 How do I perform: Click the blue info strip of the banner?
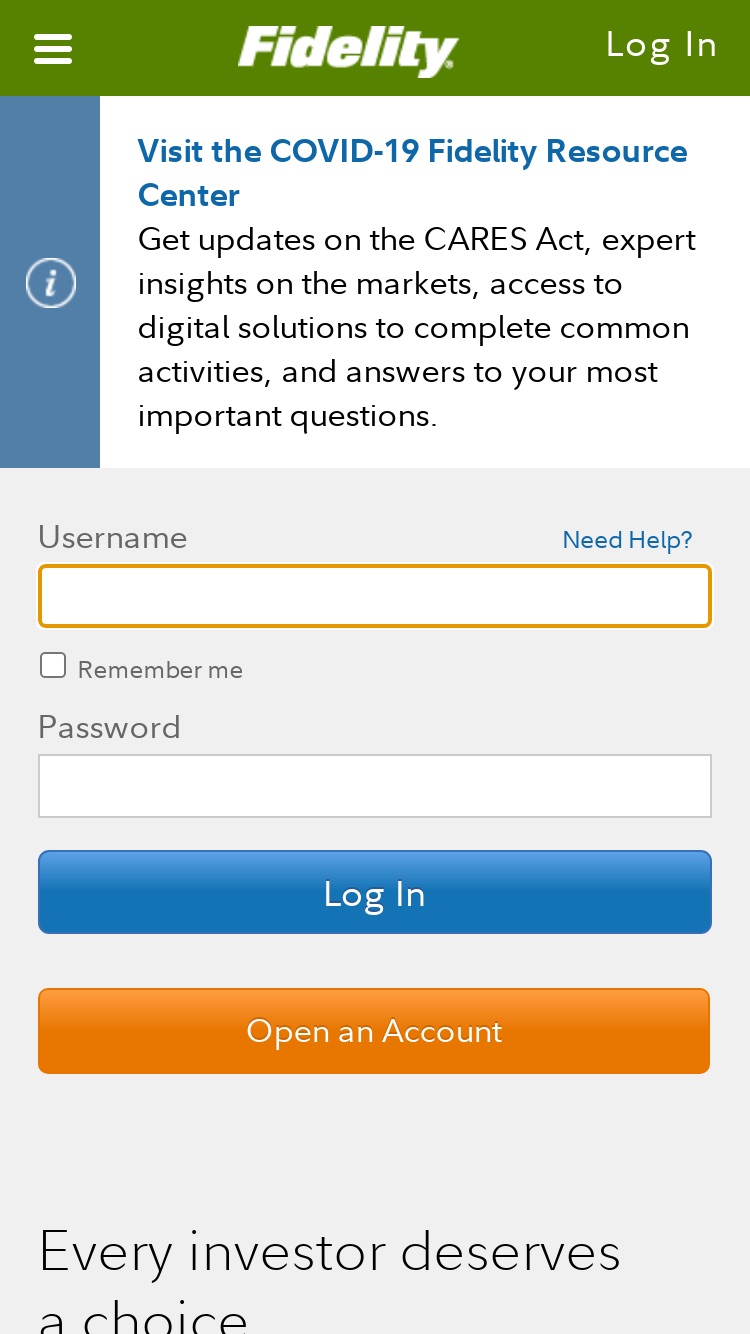click(50, 282)
